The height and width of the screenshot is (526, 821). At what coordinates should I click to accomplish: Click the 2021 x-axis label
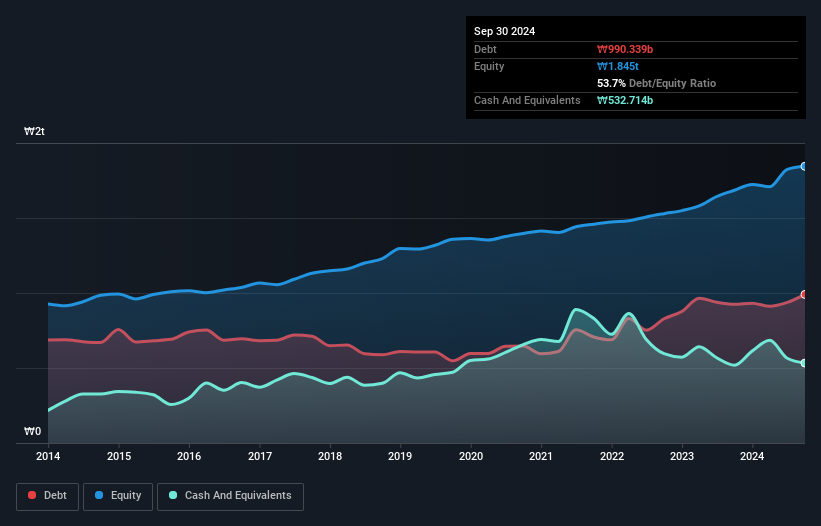541,456
